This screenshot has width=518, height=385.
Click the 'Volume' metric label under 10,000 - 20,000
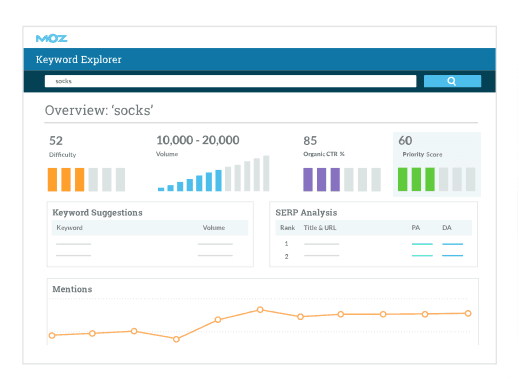coord(167,154)
